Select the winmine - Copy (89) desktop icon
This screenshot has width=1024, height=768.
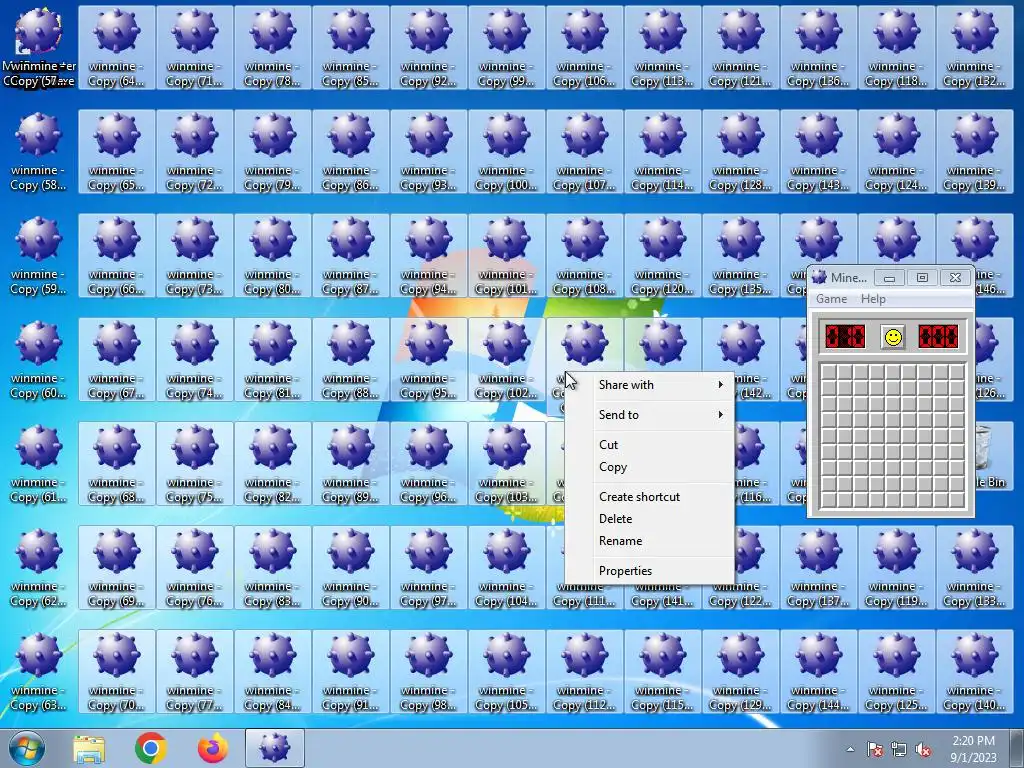coord(351,463)
